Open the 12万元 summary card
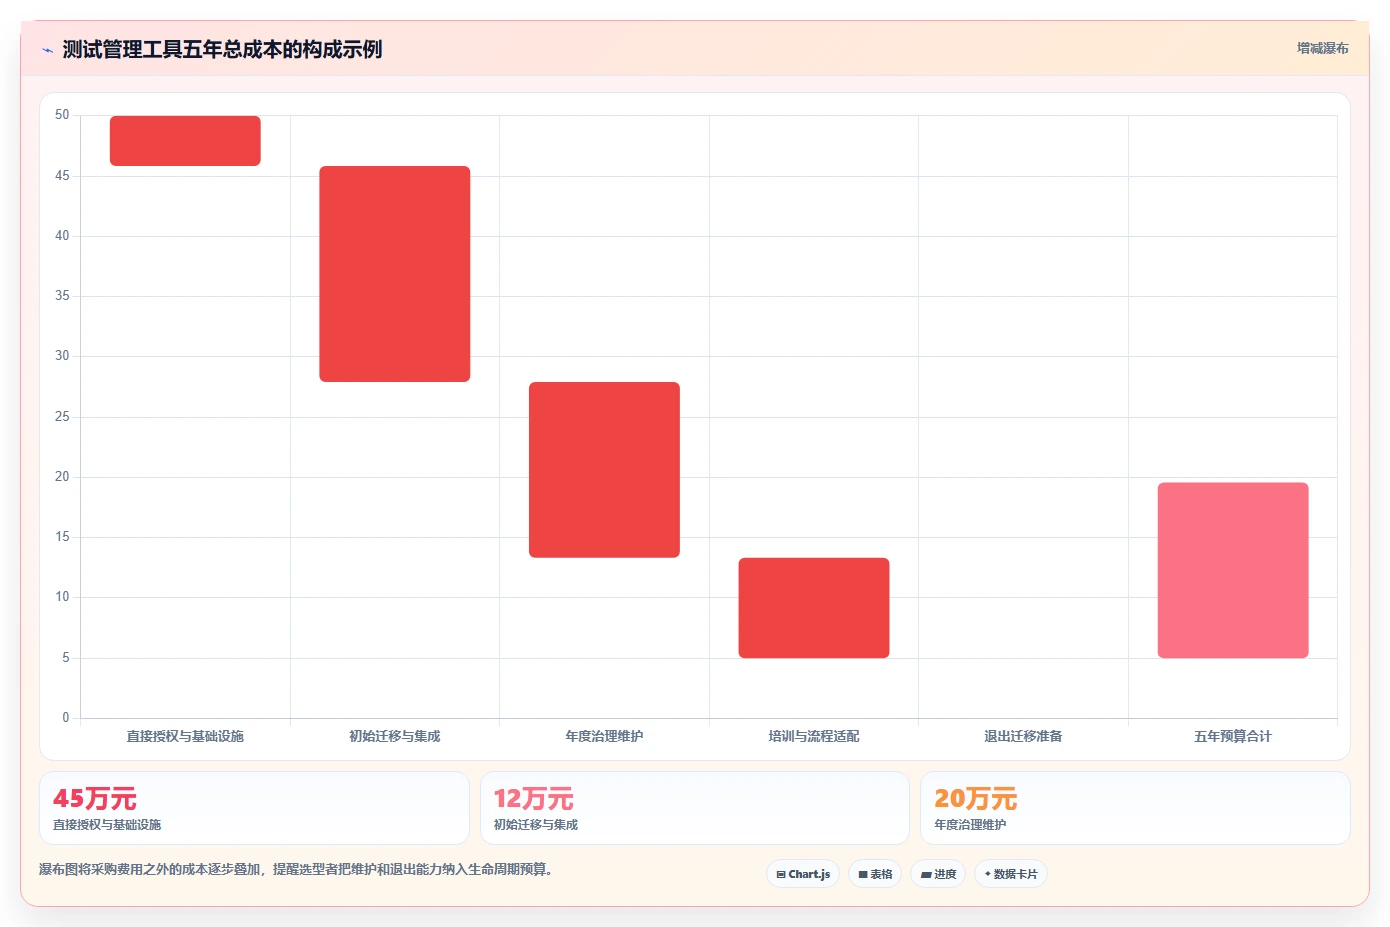1390x927 pixels. pos(695,808)
